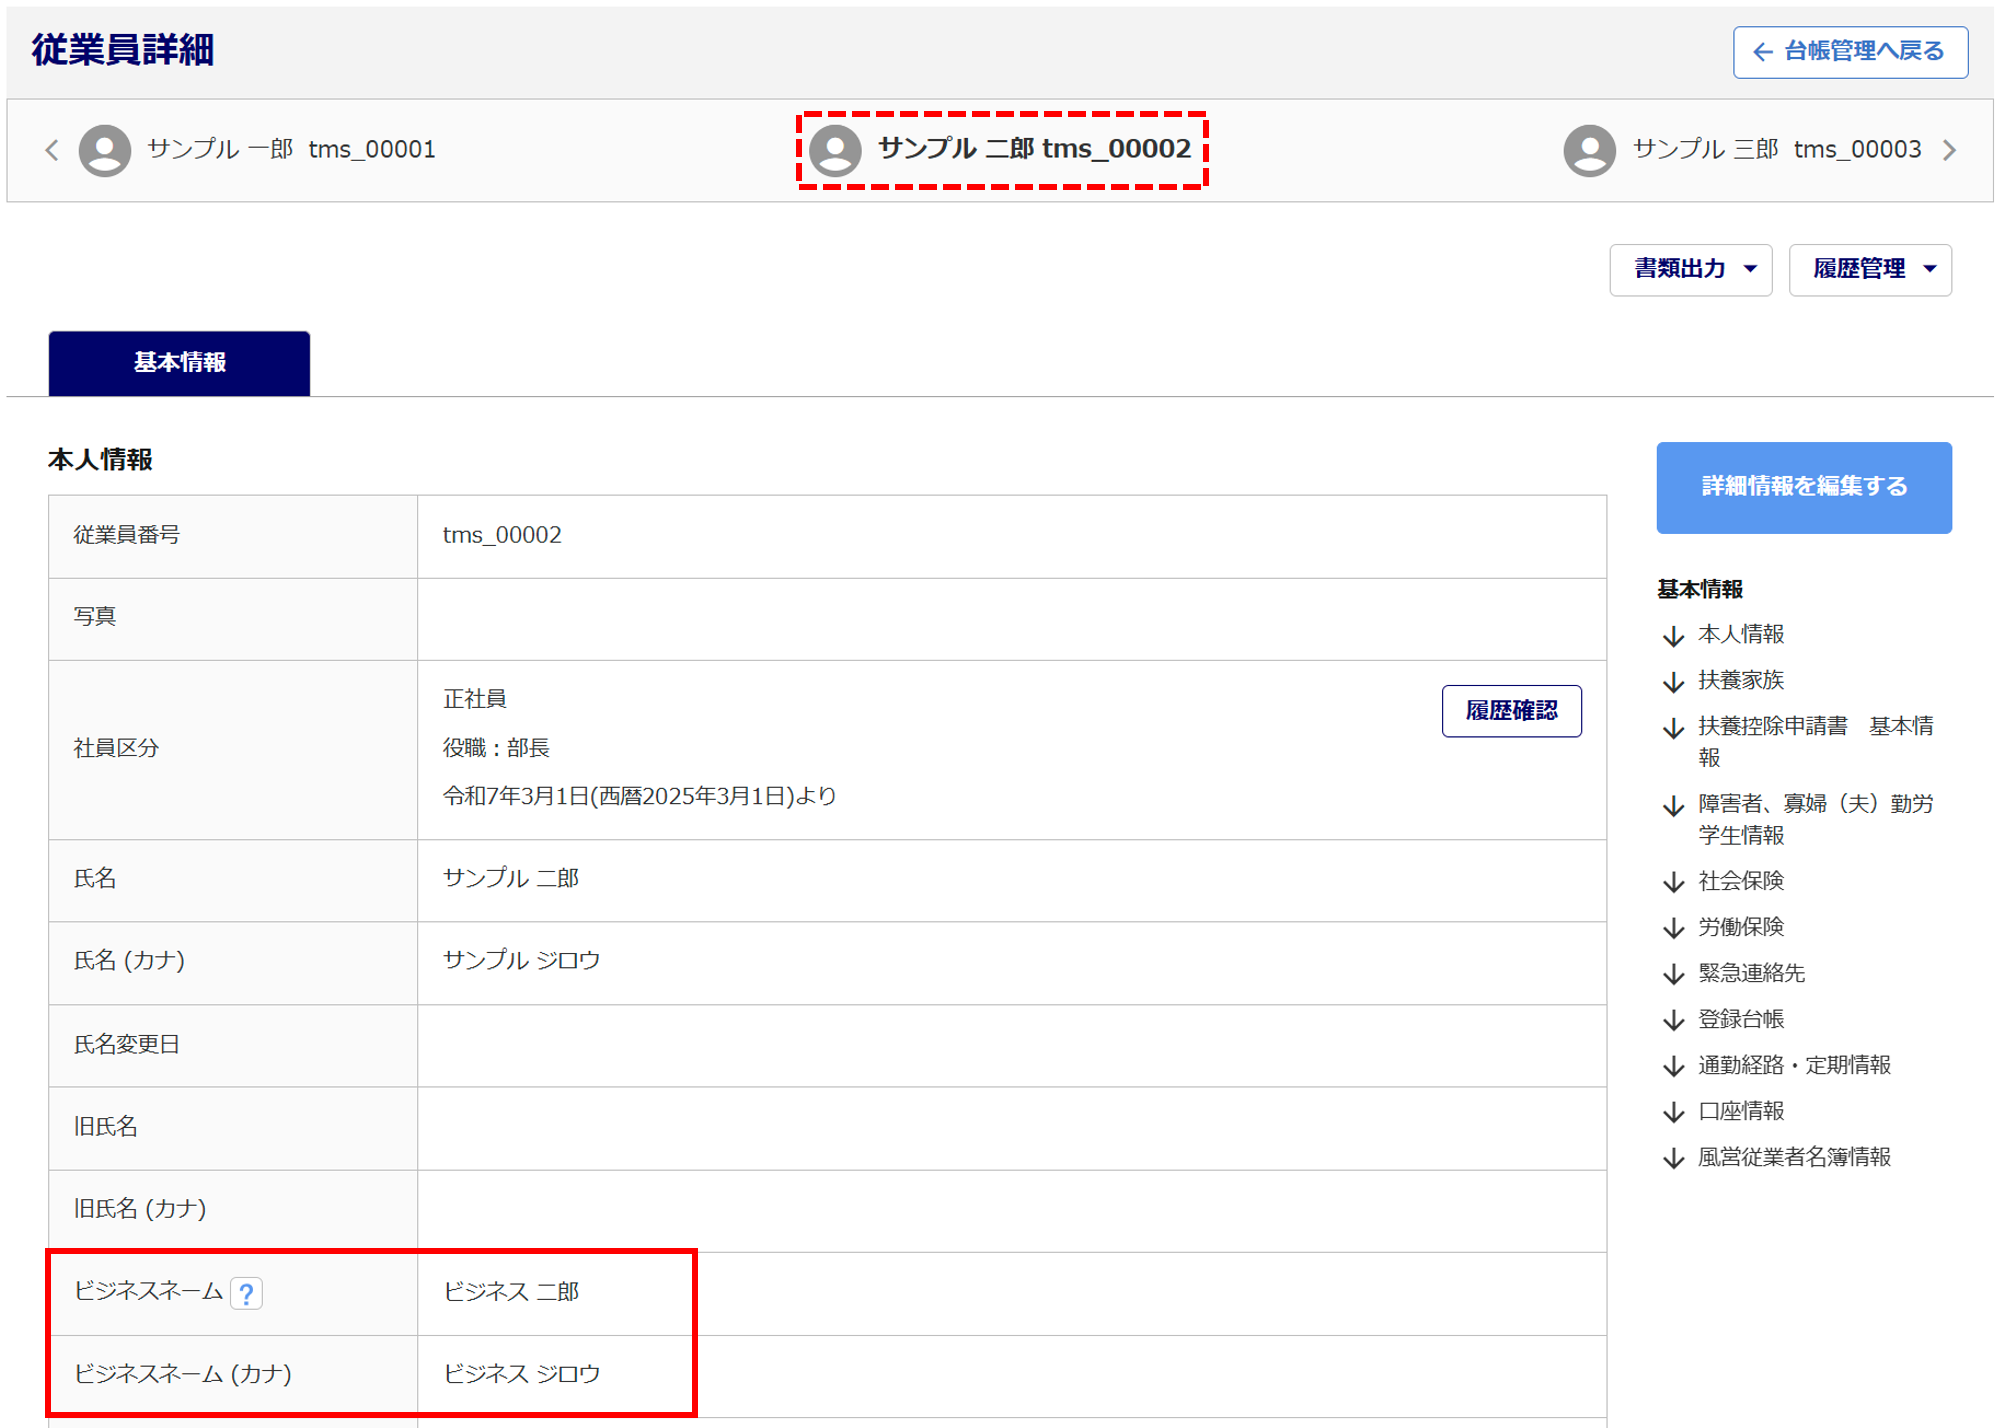Image resolution: width=1999 pixels, height=1428 pixels.
Task: Click サンプル 一郎's avatar icon
Action: coord(105,150)
